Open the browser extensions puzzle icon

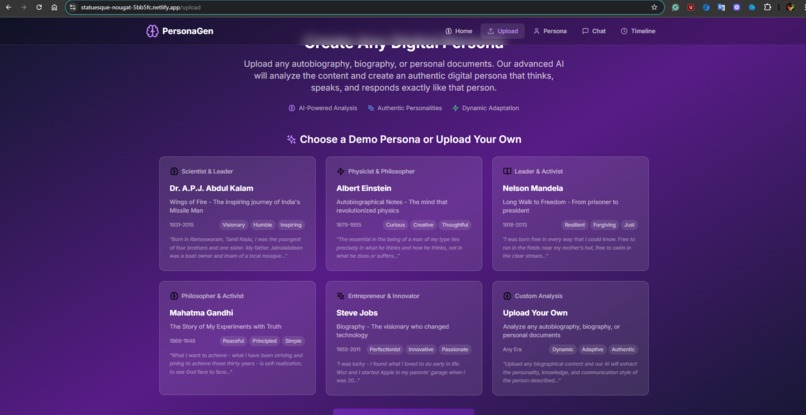(x=767, y=7)
